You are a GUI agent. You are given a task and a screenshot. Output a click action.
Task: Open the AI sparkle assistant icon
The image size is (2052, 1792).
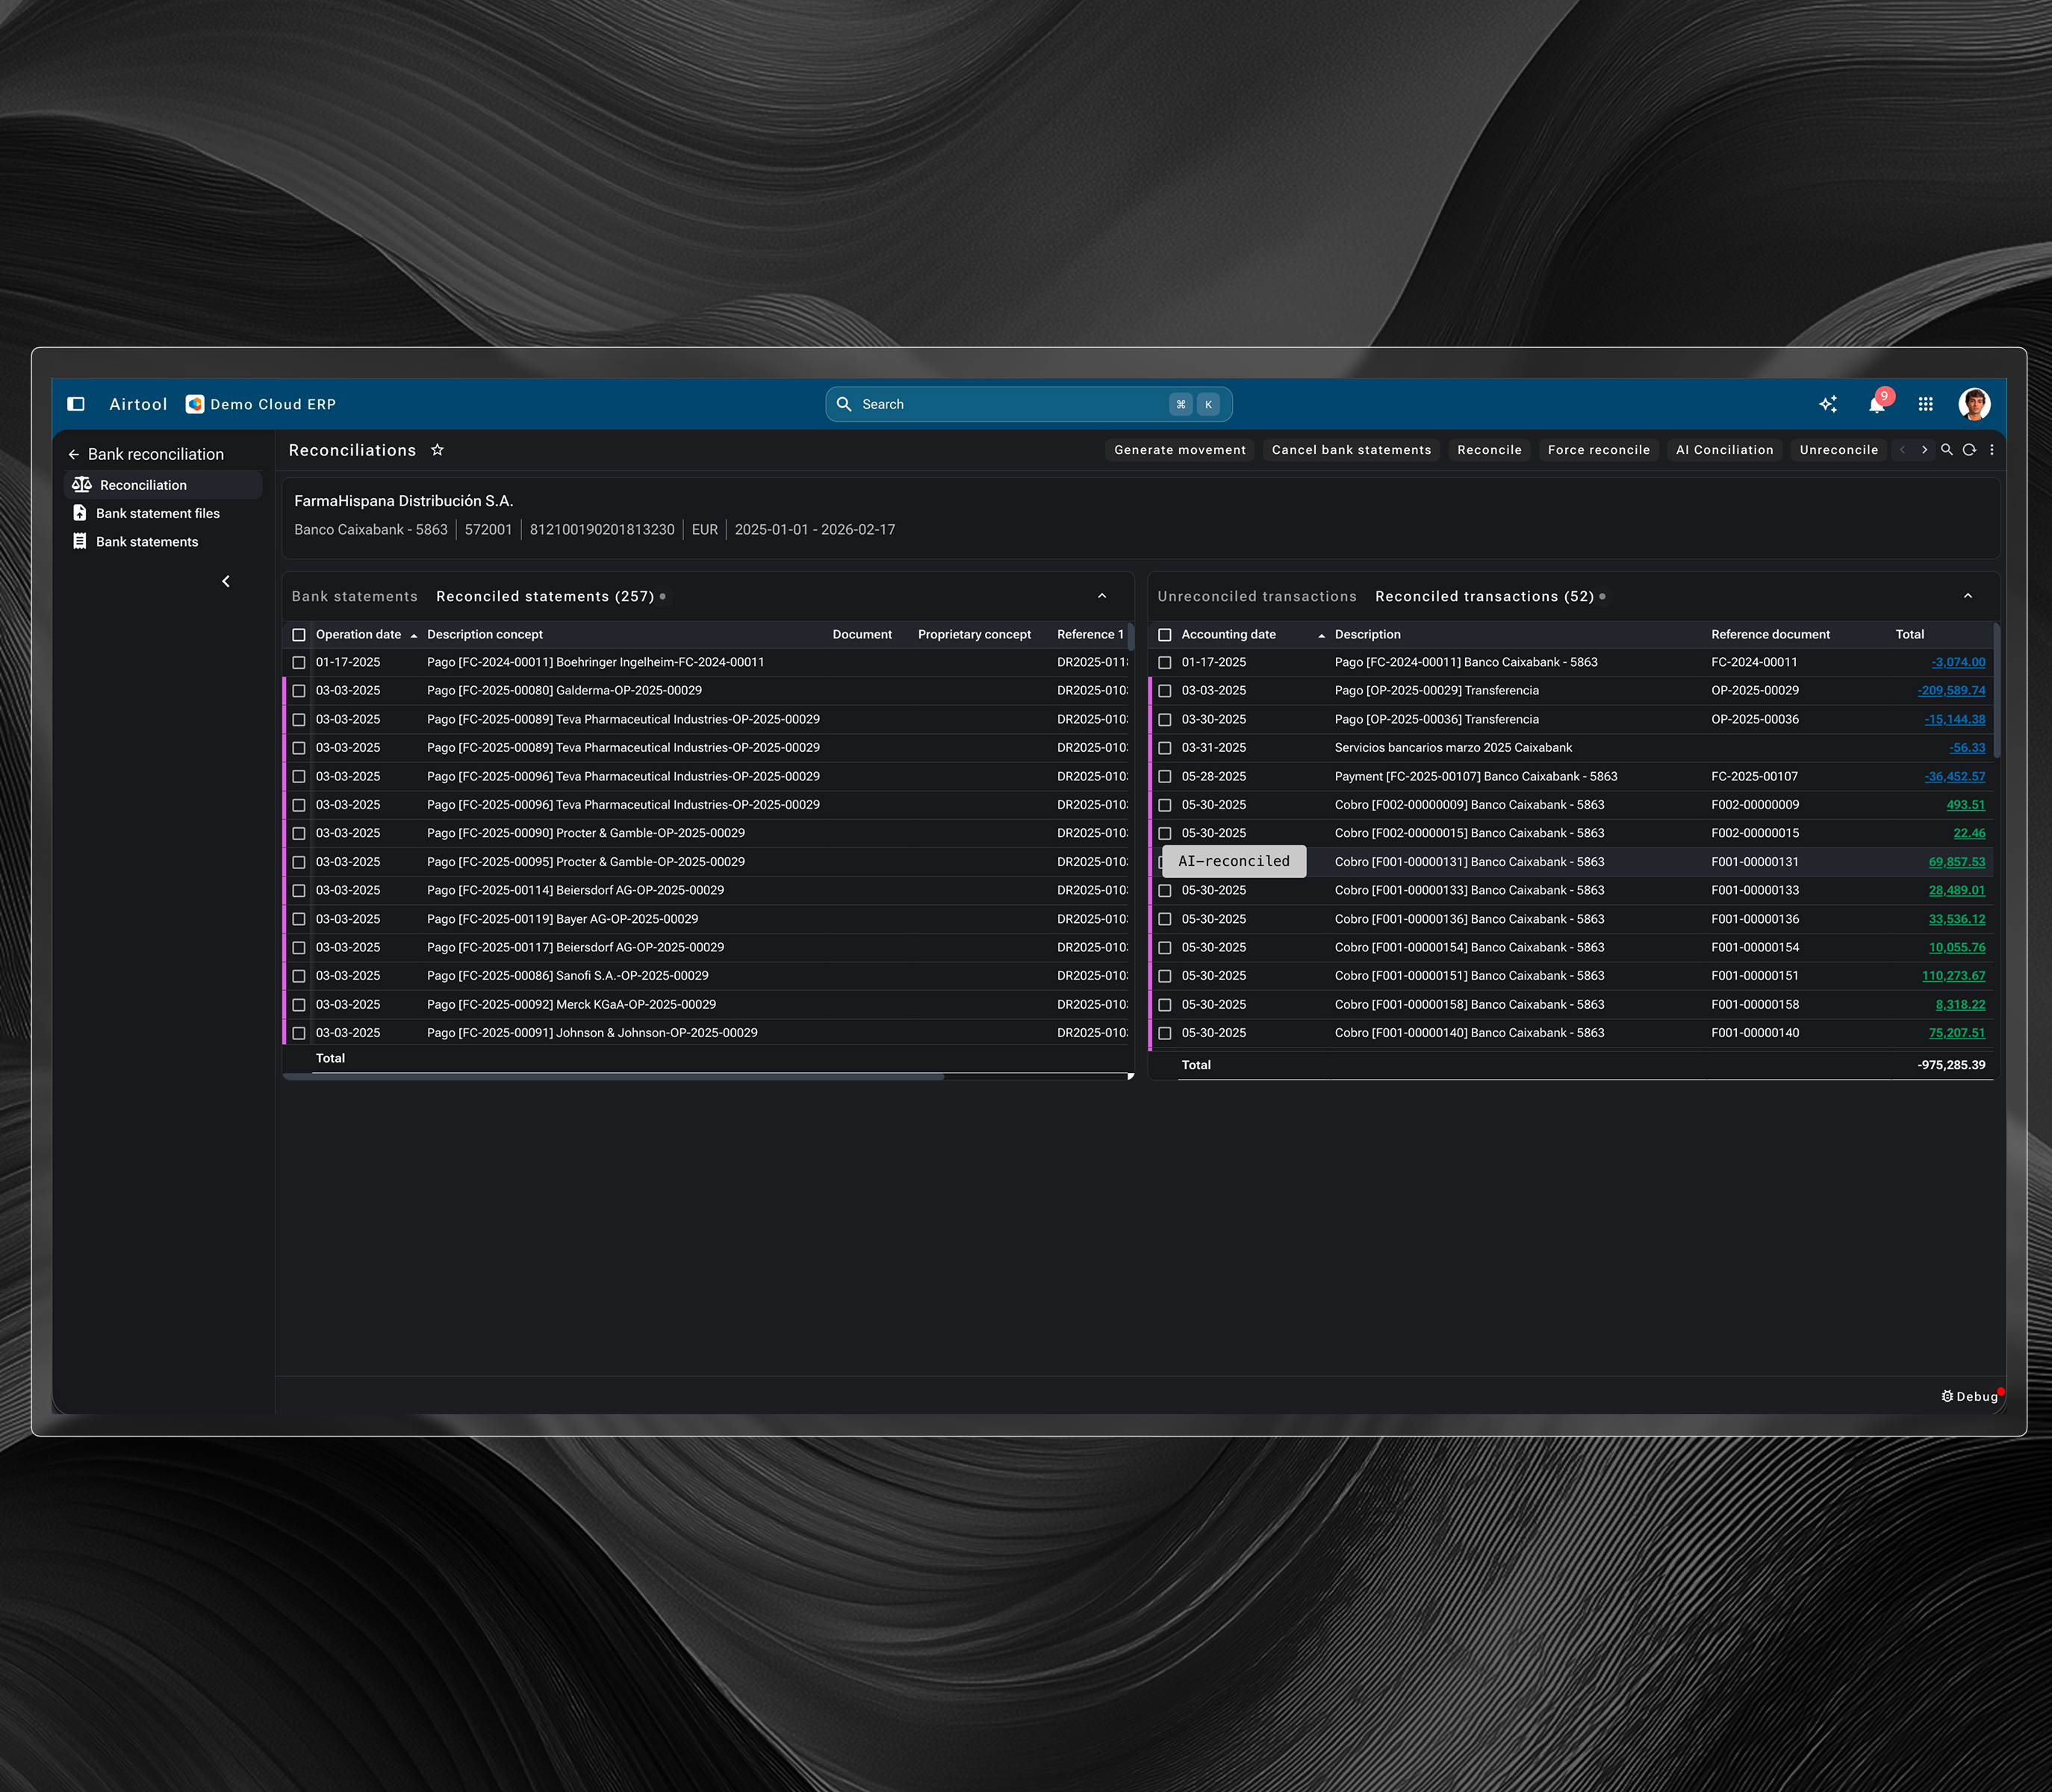point(1828,404)
